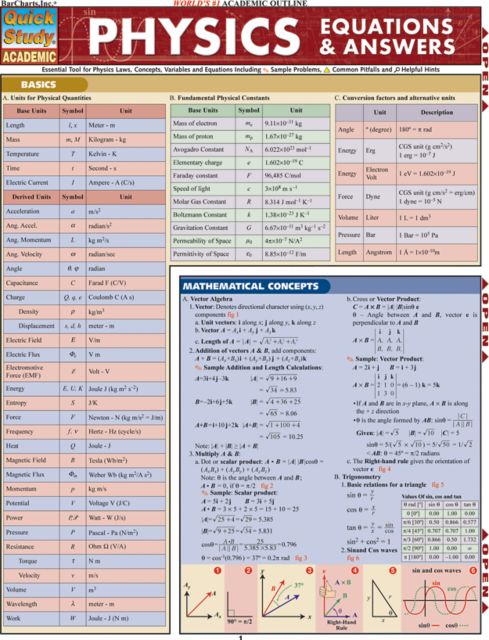The height and width of the screenshot is (640, 489).
Task: Open the Right-Hand Rule figure
Action: coord(340,600)
